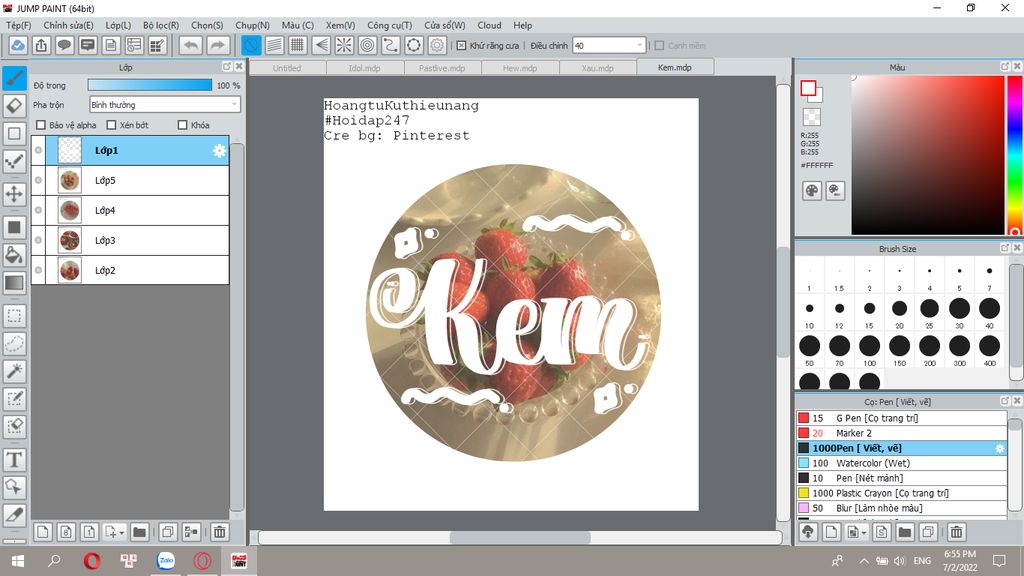Screen dimensions: 1024x576
Task: Toggle visibility of Lớp2 layer
Action: [x=39, y=270]
